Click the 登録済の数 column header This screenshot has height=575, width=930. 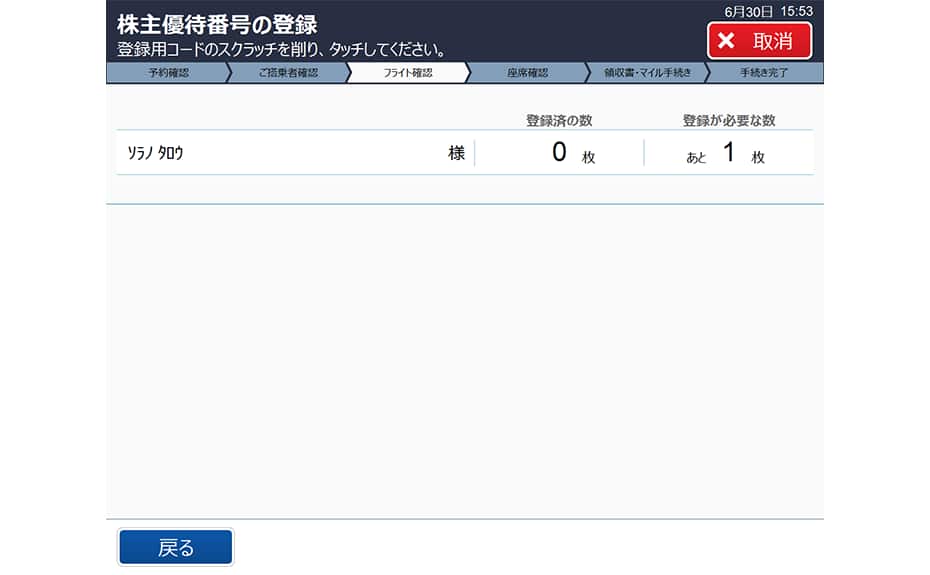[x=559, y=120]
